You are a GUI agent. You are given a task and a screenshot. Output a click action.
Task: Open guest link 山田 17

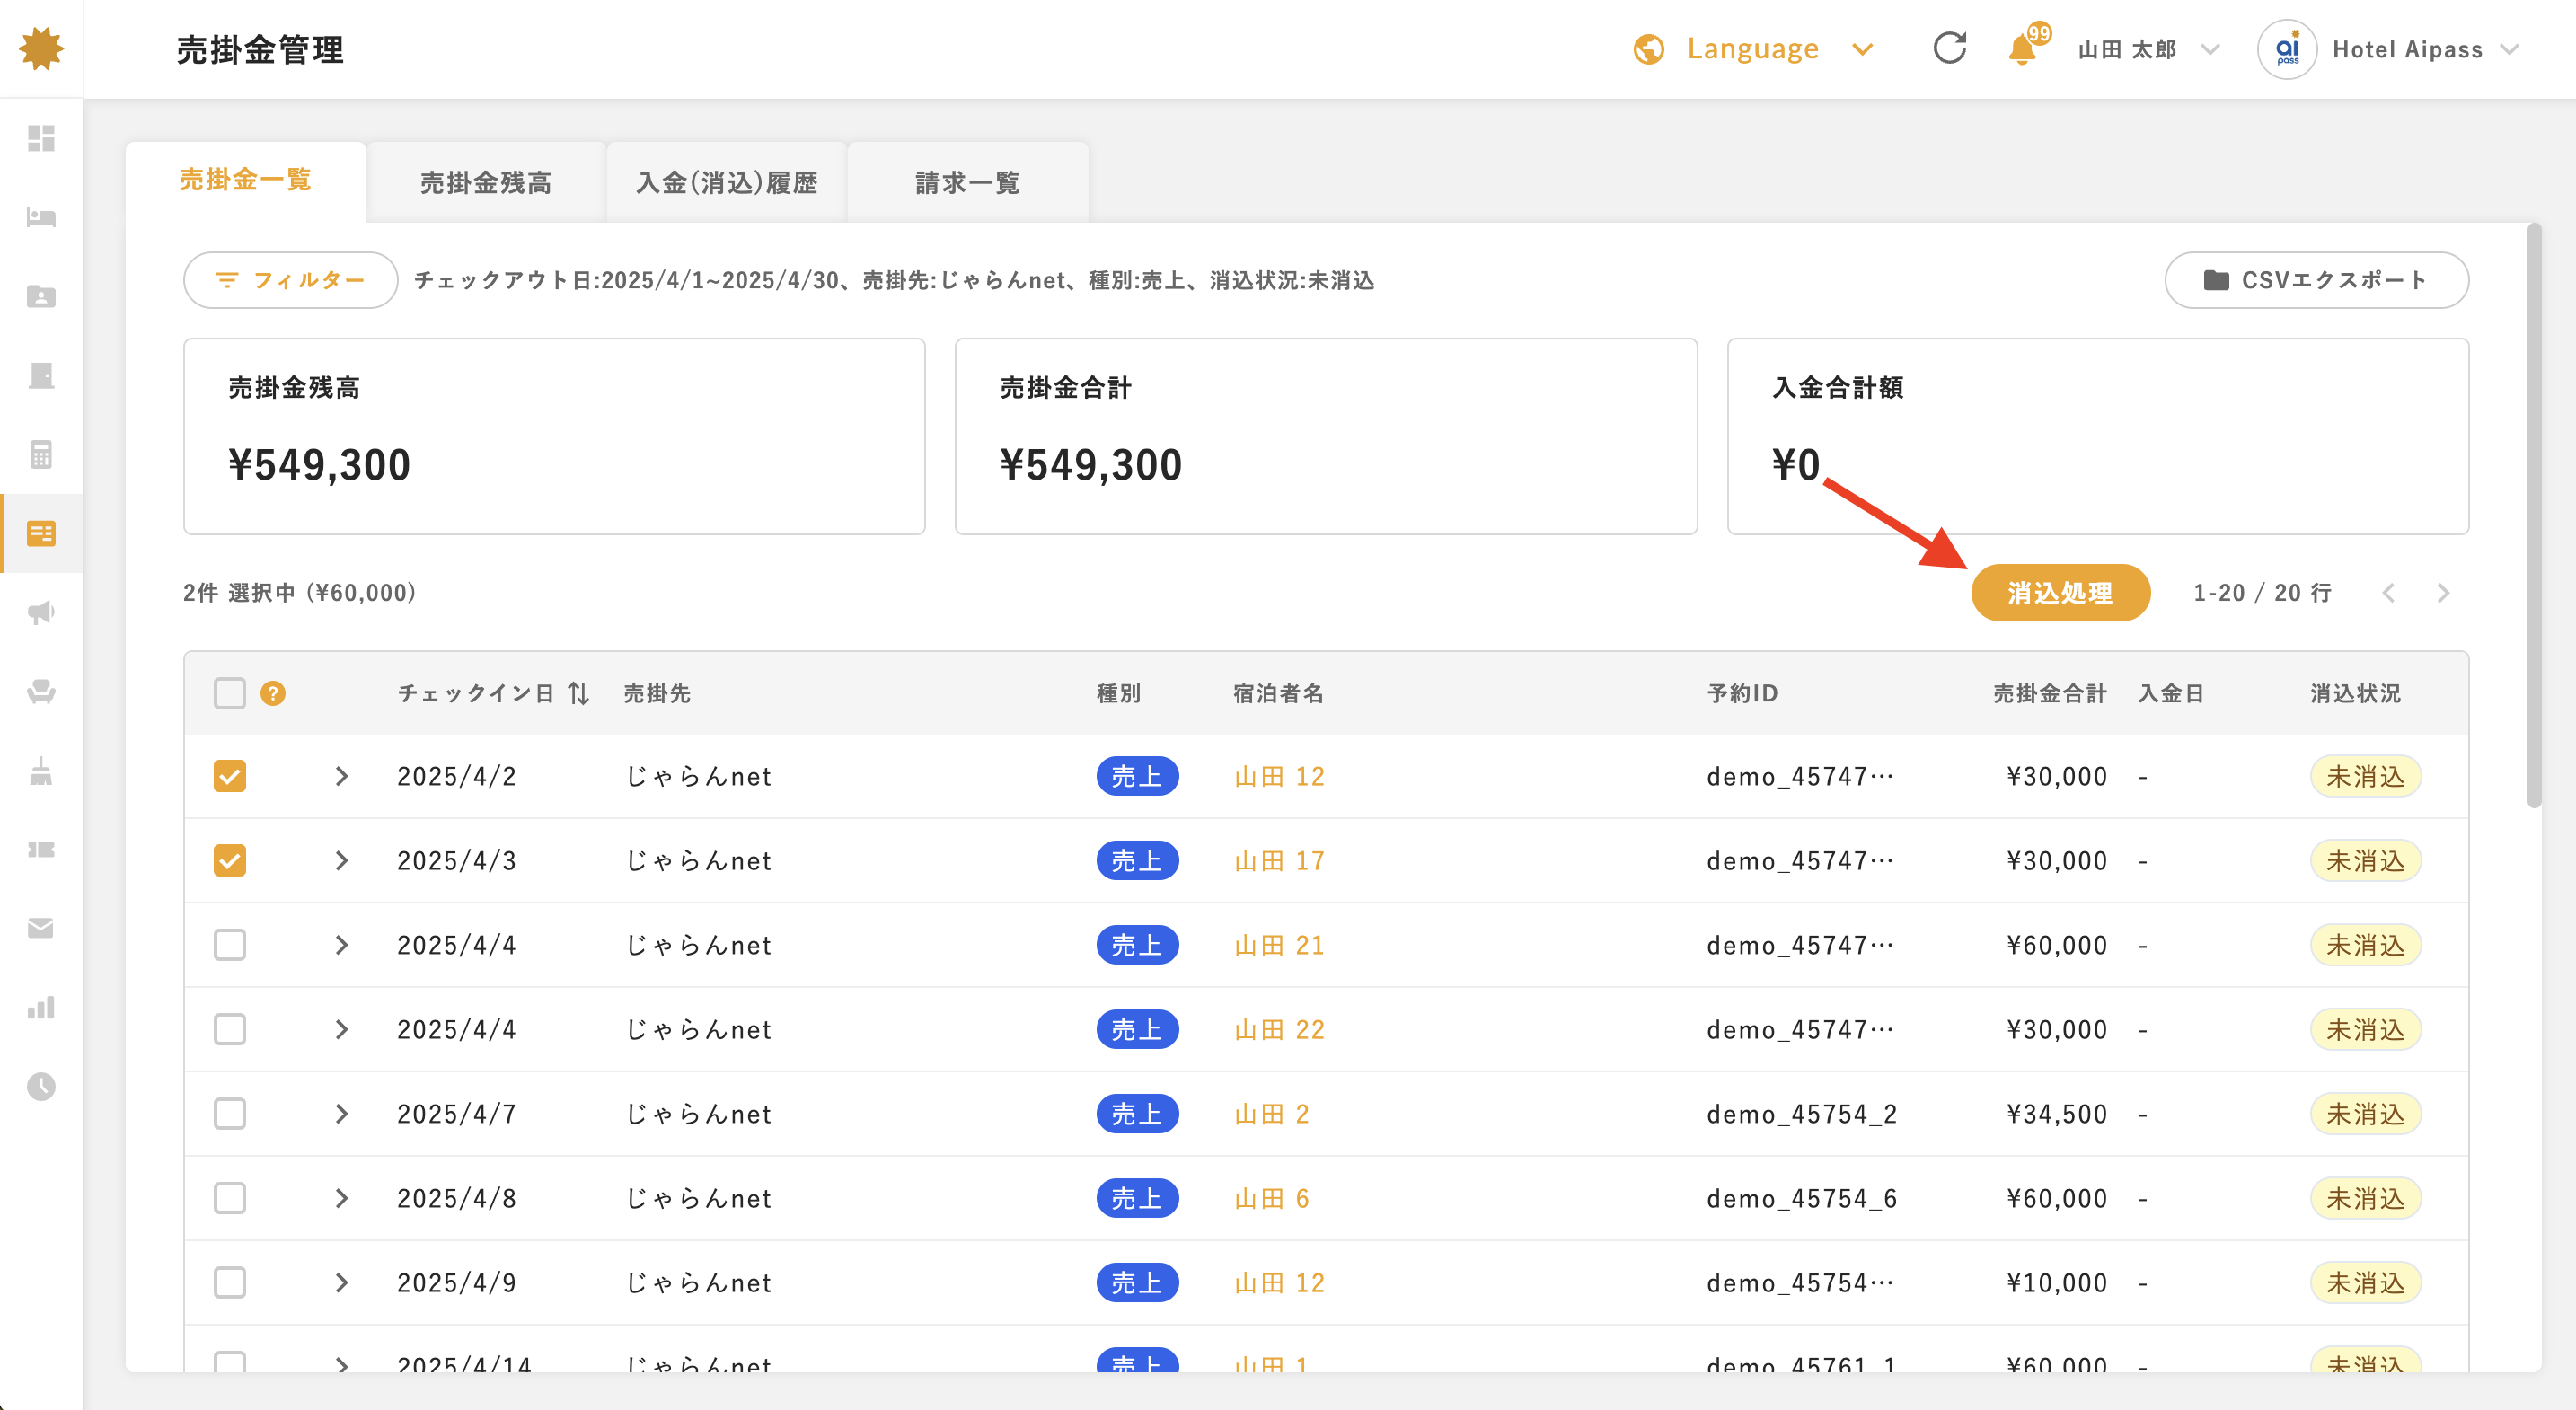(1280, 860)
